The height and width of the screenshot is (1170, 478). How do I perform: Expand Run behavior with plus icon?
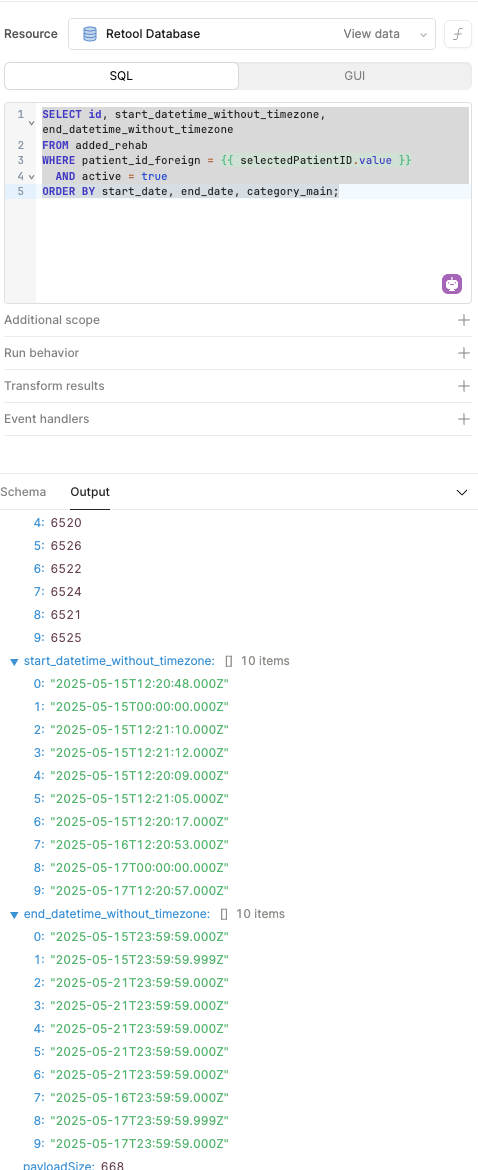point(464,353)
